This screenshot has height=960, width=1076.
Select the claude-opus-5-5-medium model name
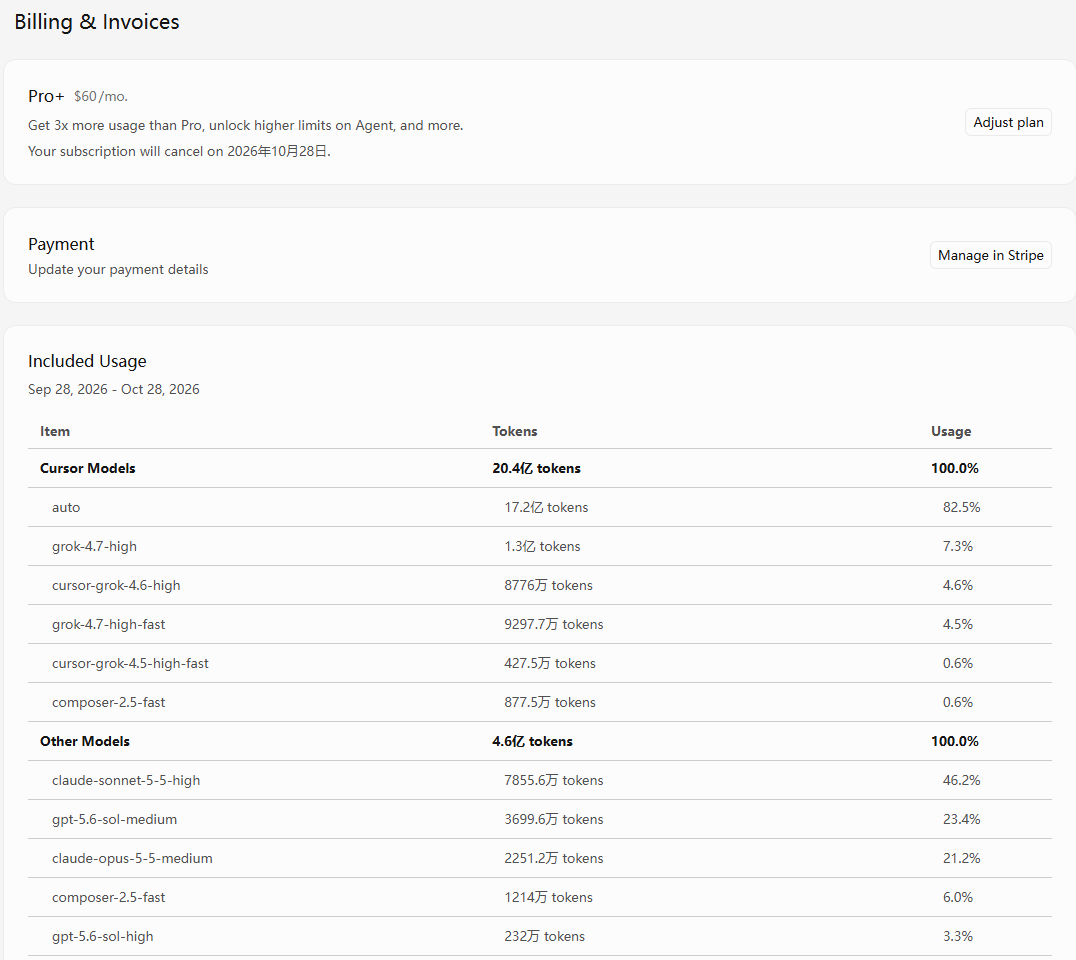pos(132,858)
